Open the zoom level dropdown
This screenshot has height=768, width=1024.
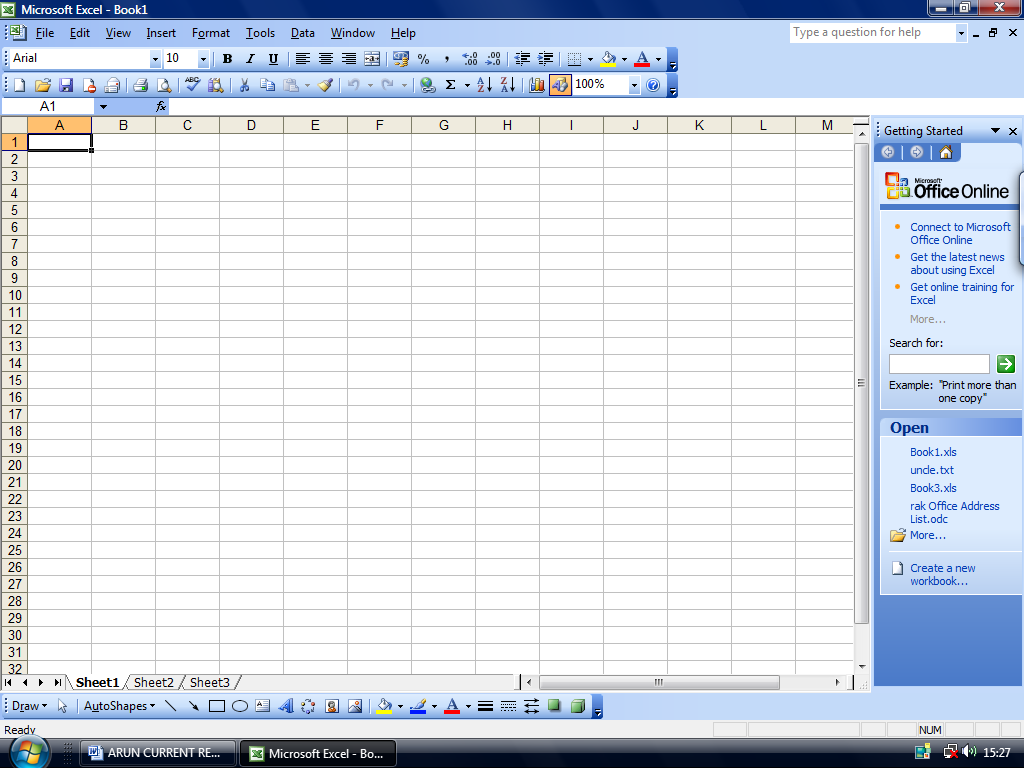[x=634, y=85]
